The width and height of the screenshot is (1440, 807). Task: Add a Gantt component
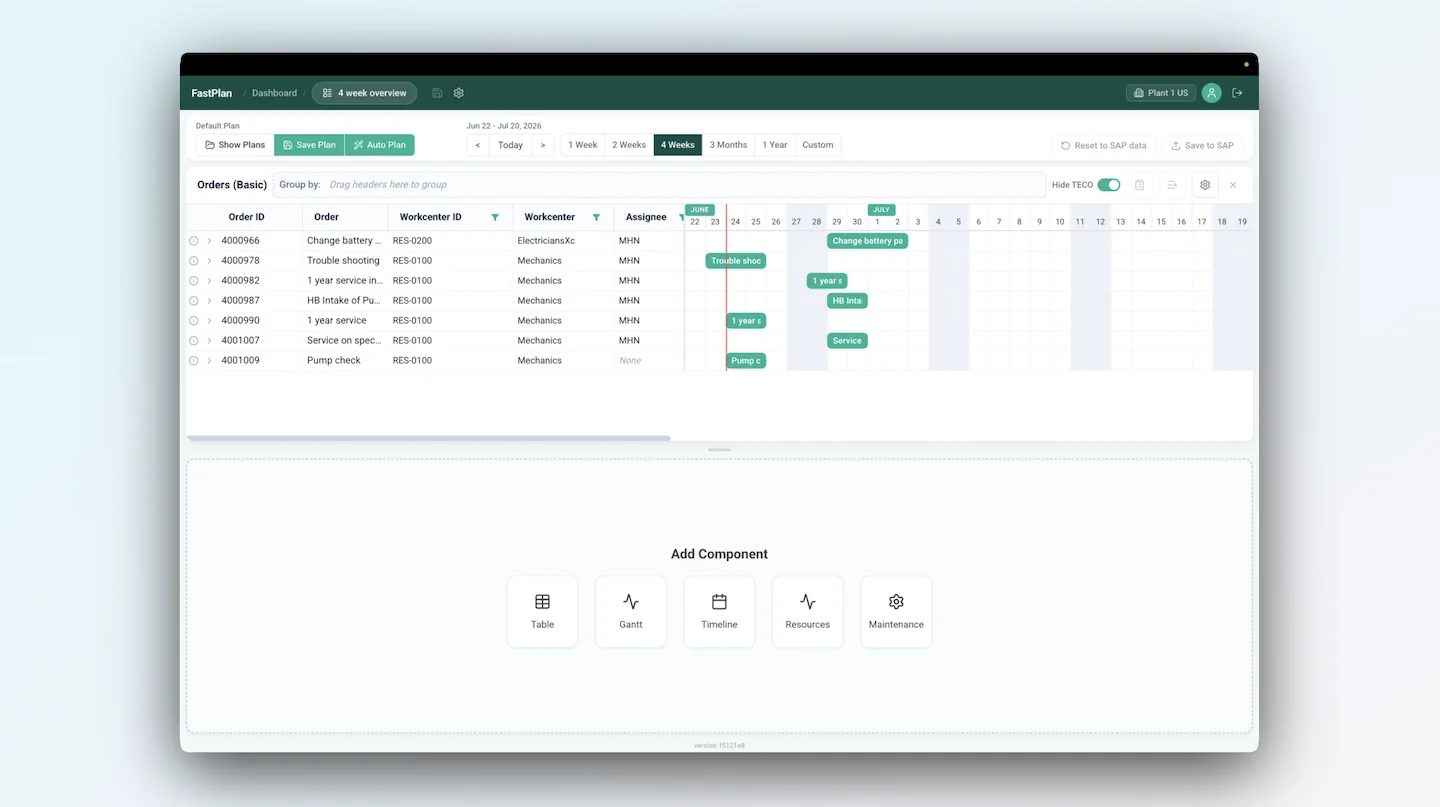[x=631, y=612]
